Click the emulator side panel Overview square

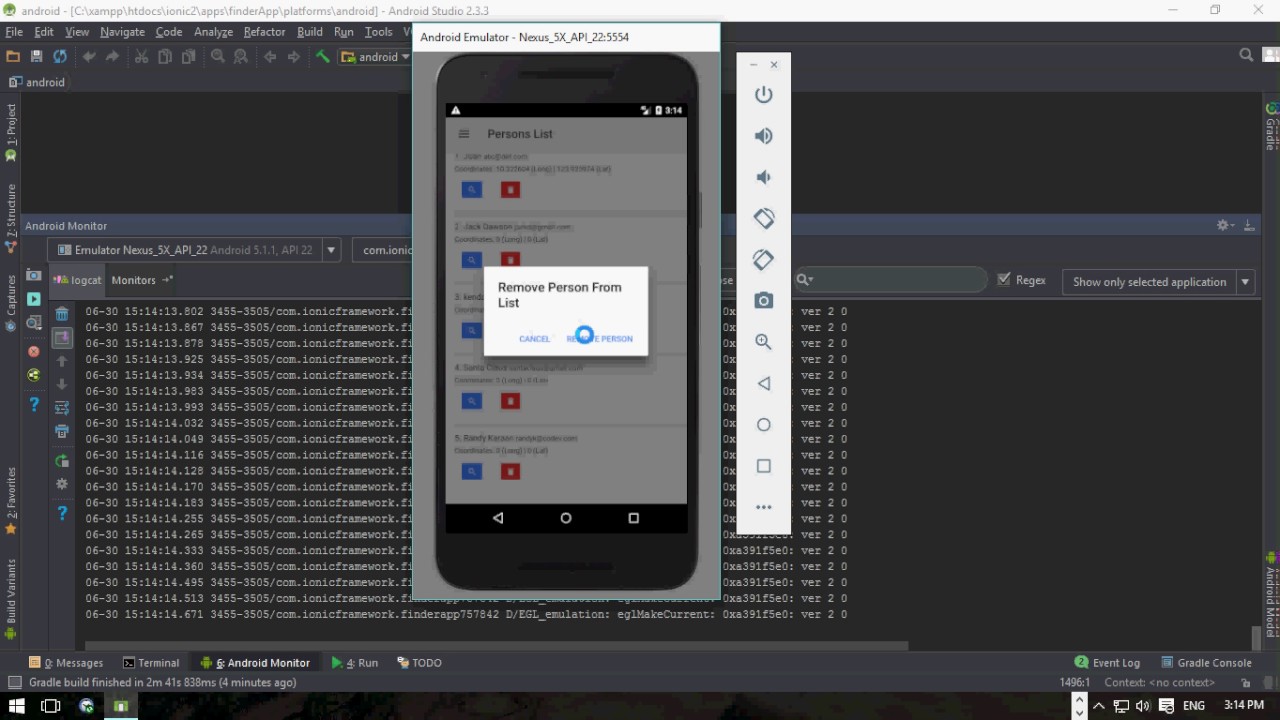[763, 466]
